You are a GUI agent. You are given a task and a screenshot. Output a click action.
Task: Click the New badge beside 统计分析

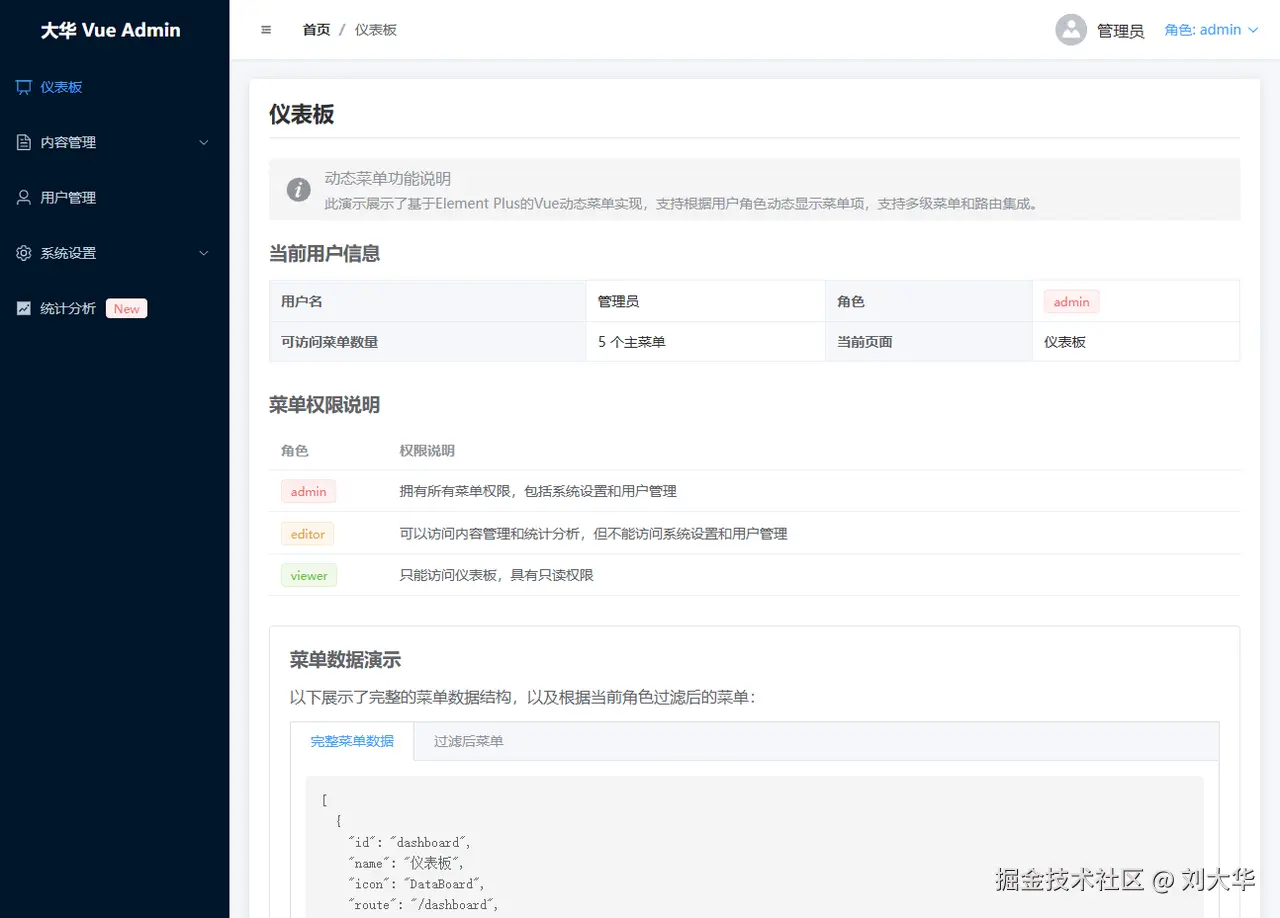tap(126, 308)
